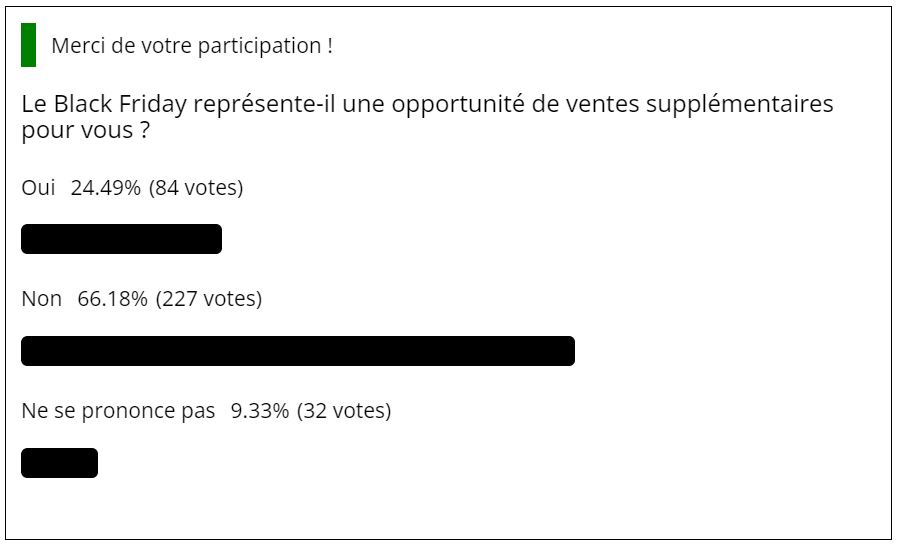Screen dimensions: 898x548
Task: Select the "Oui" answer label
Action: point(38,188)
